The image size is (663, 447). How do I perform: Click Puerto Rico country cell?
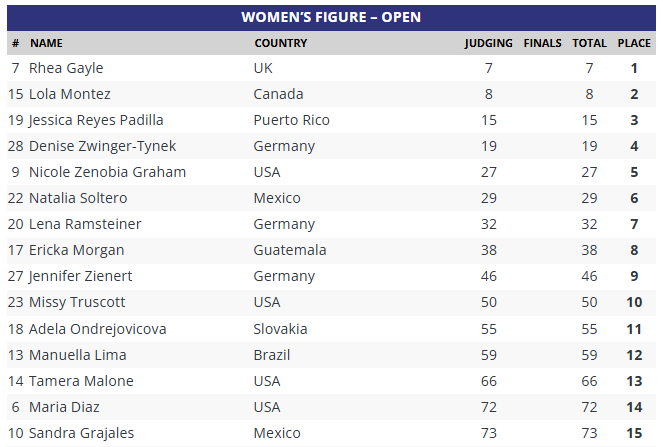click(x=292, y=120)
